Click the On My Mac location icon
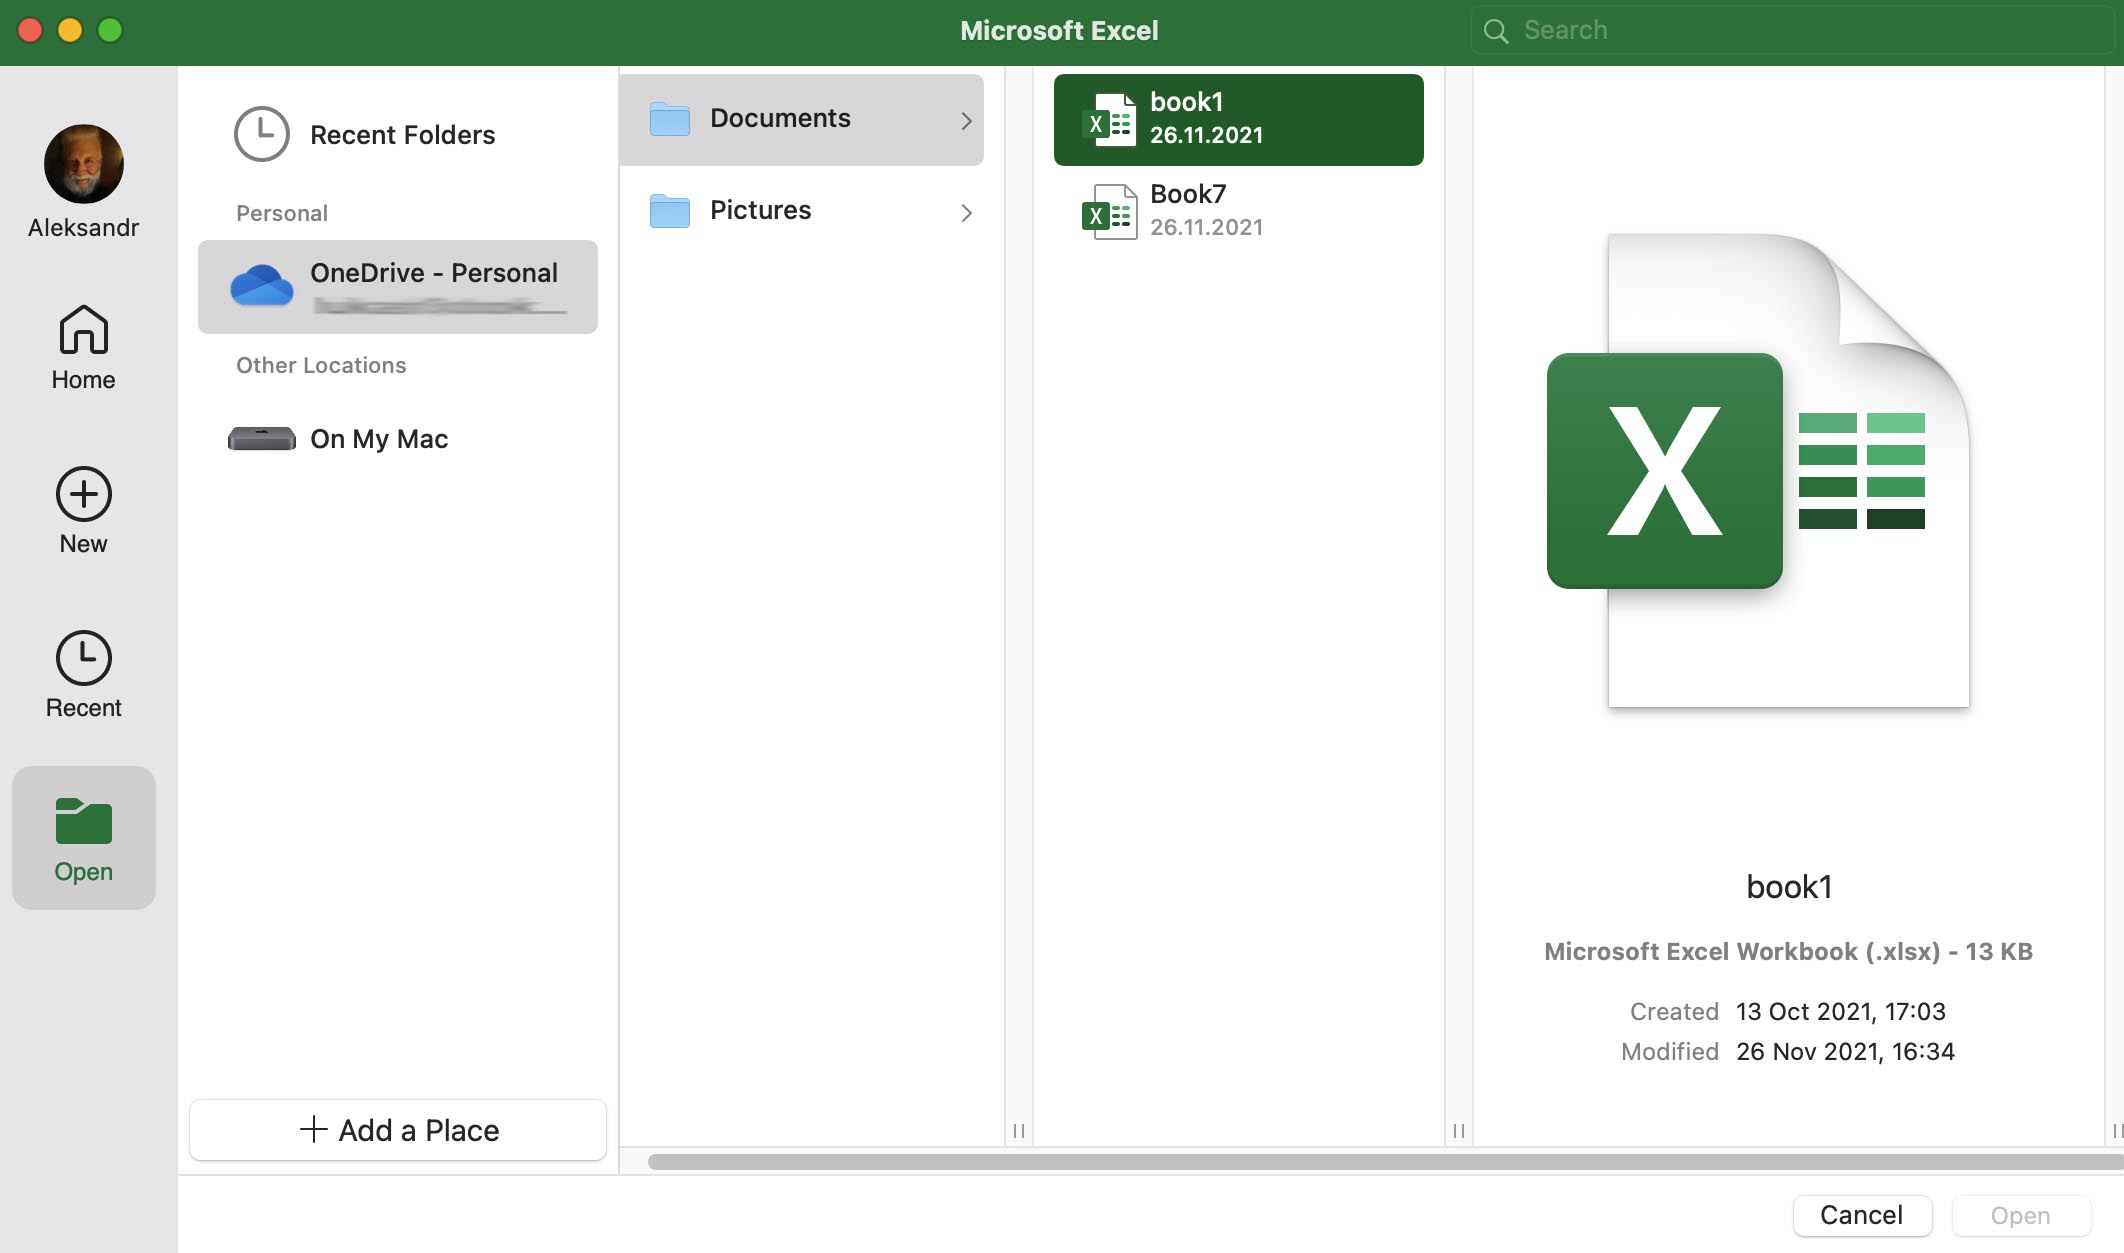 pyautogui.click(x=260, y=439)
